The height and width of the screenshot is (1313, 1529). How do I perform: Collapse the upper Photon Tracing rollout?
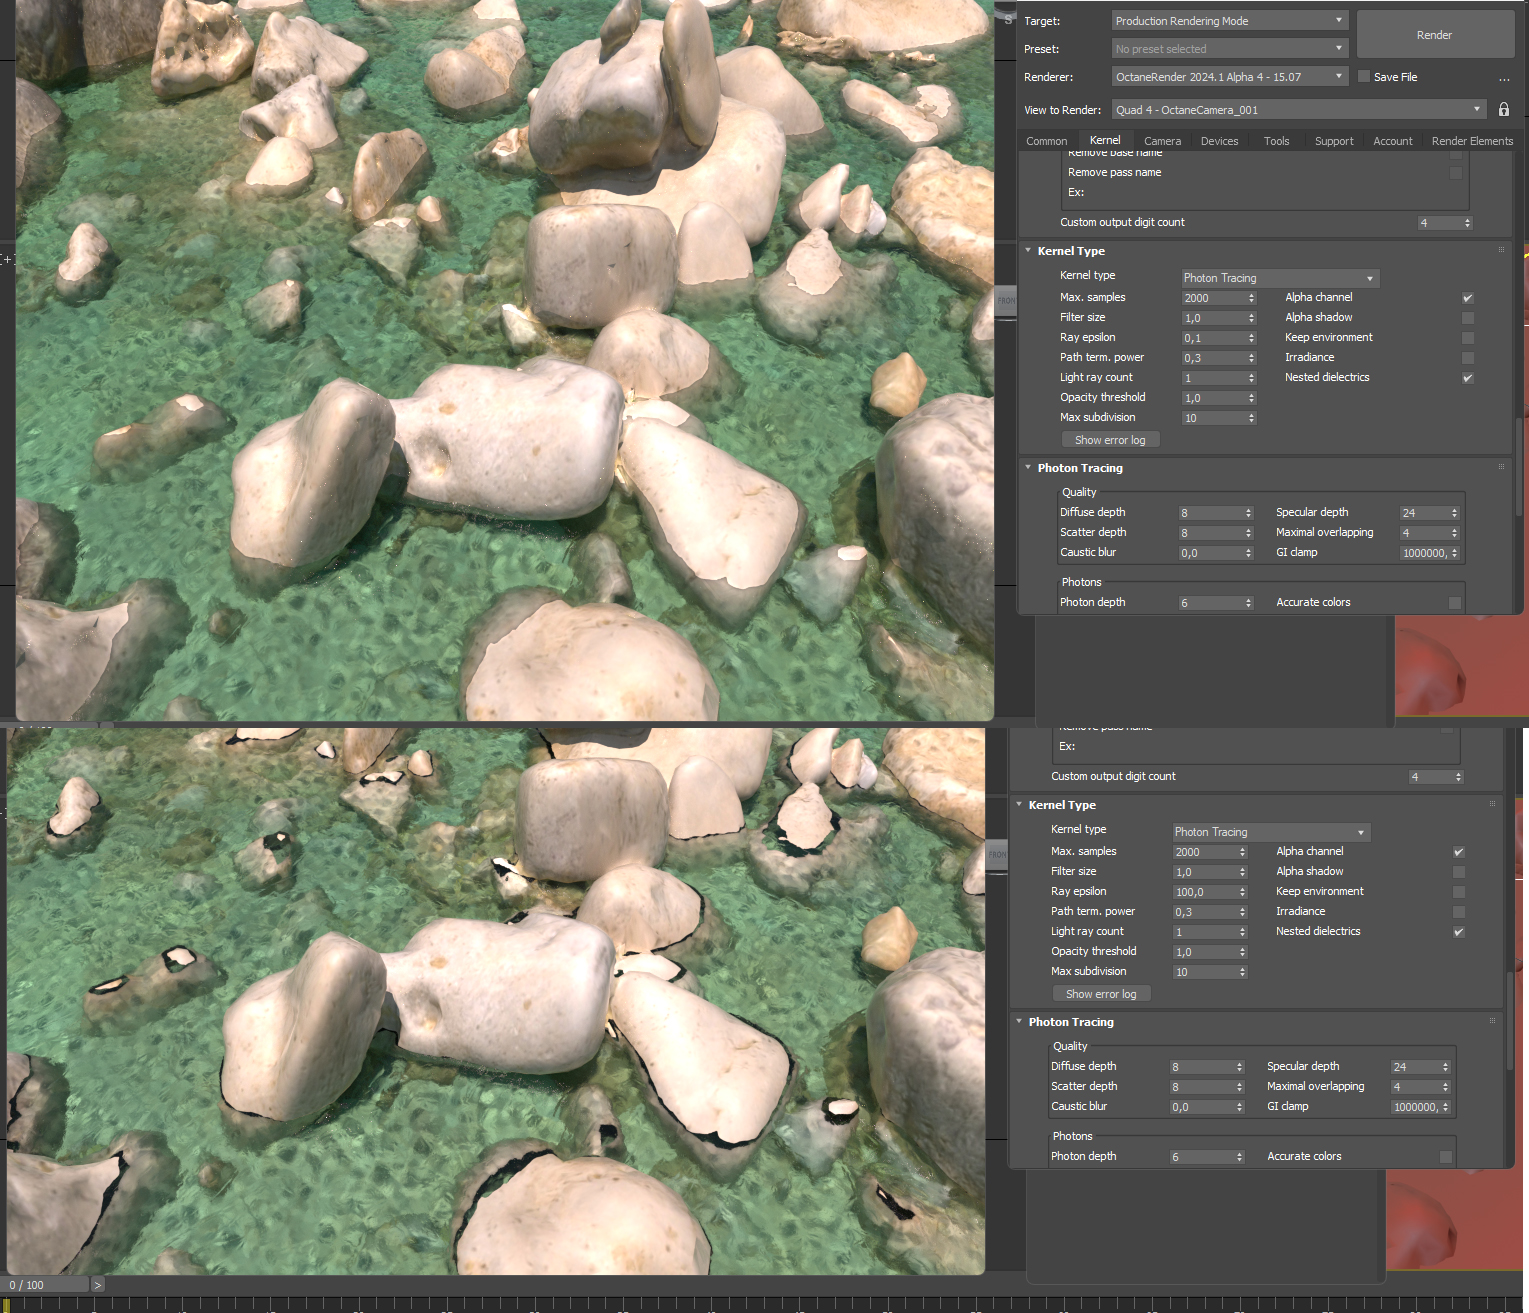(x=1028, y=467)
